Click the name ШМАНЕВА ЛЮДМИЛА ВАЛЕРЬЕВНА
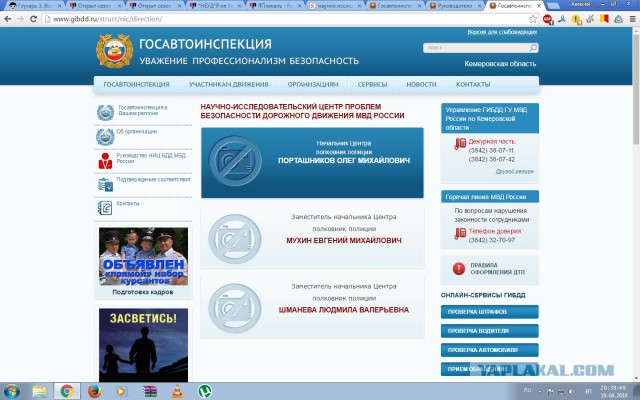 344,310
